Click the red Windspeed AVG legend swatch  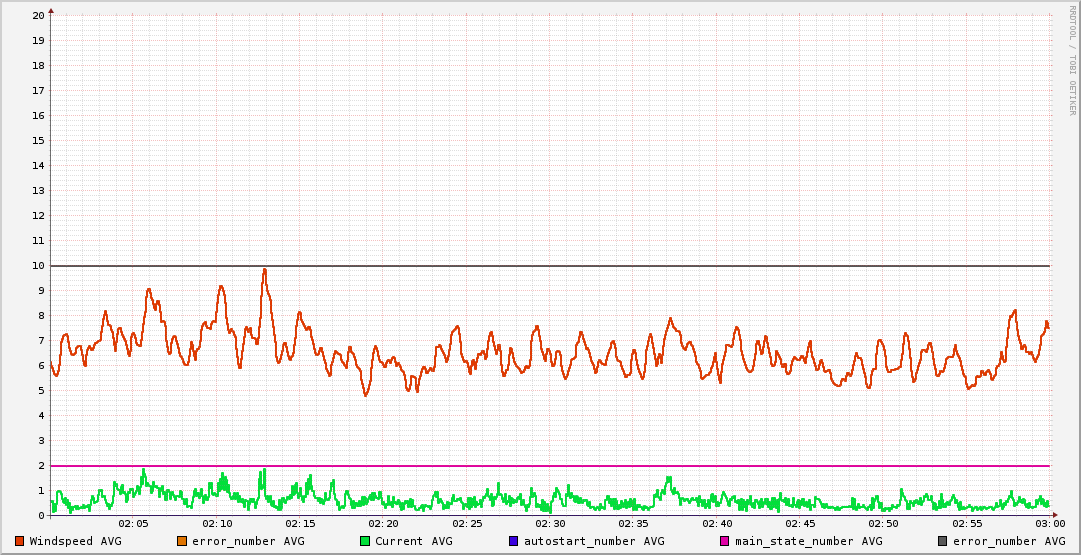(x=20, y=541)
